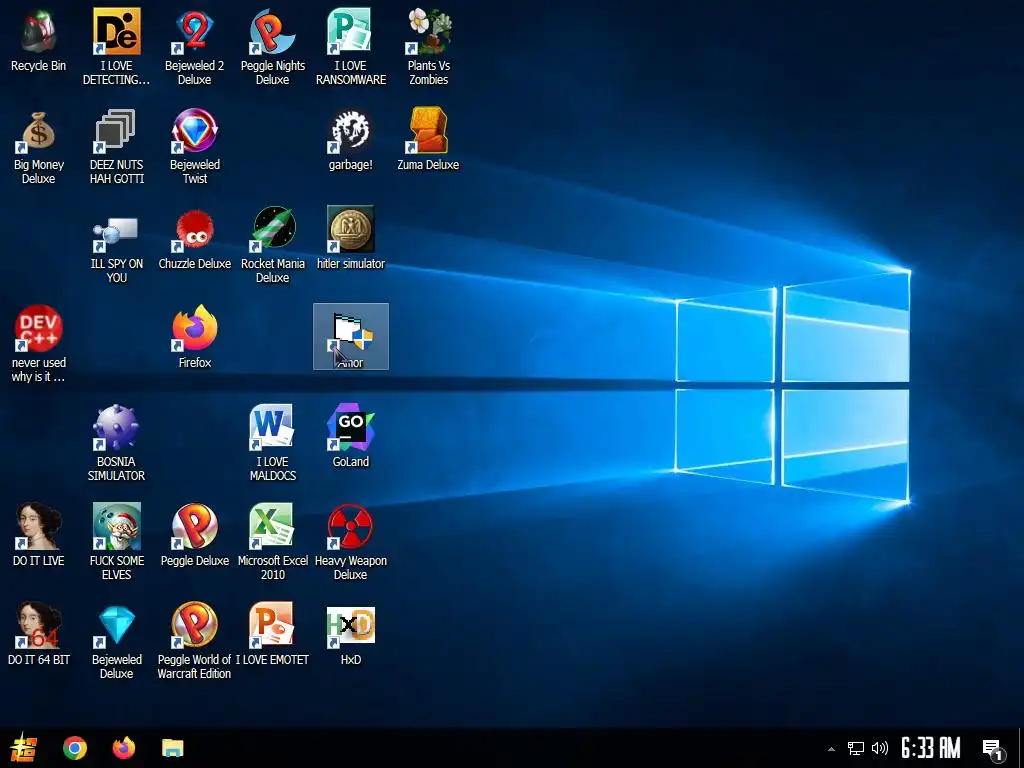Open the custom Start menu button
Screen dimensions: 1024x768
coord(24,748)
